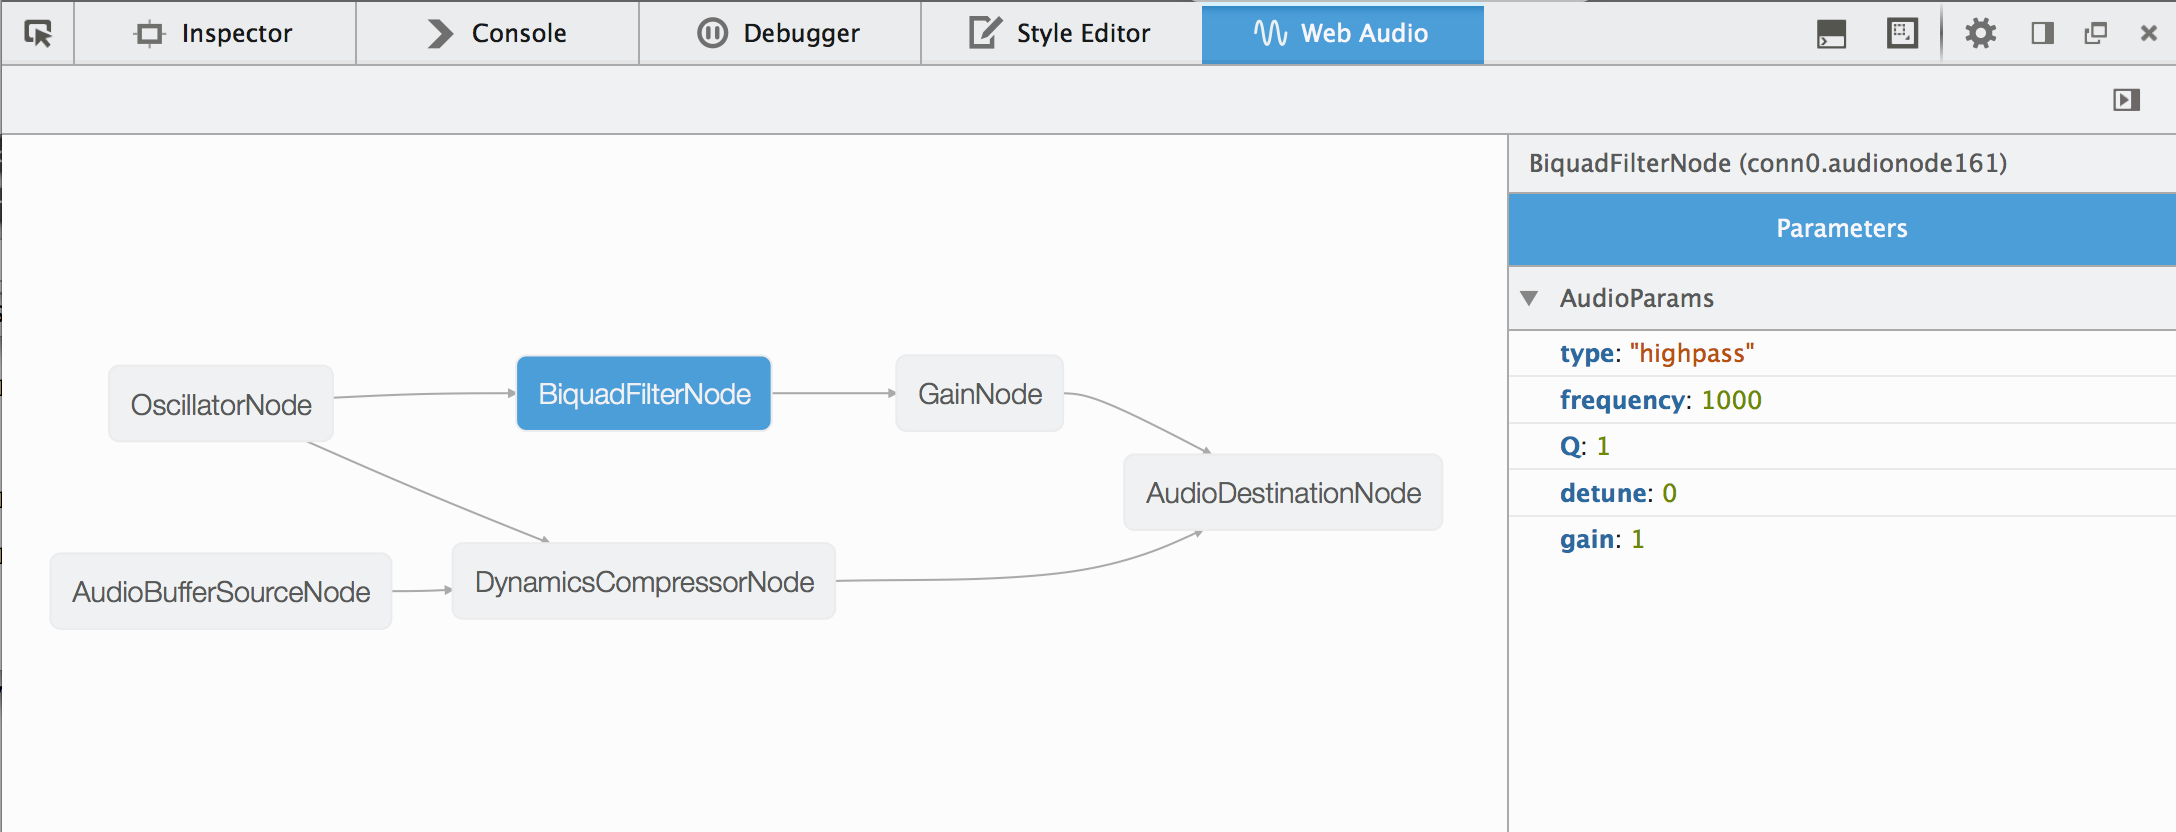
Task: Open the Parameters tab in sidebar
Action: pyautogui.click(x=1841, y=229)
